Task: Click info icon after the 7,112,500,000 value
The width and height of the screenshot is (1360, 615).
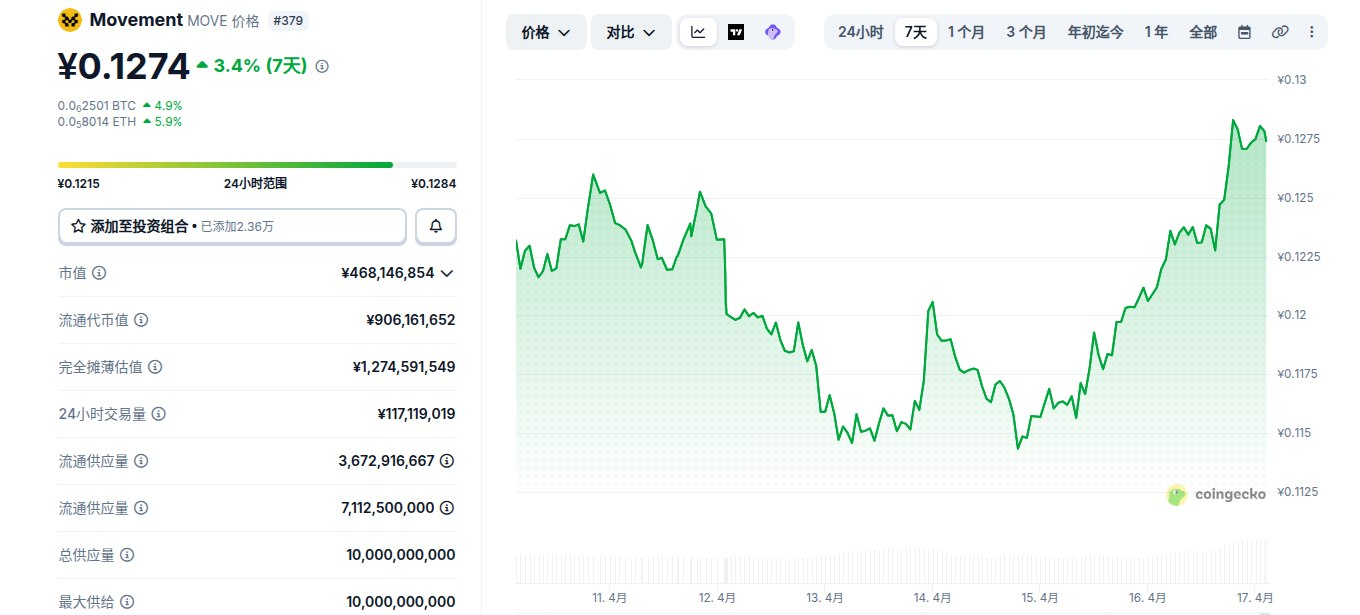Action: [x=447, y=508]
